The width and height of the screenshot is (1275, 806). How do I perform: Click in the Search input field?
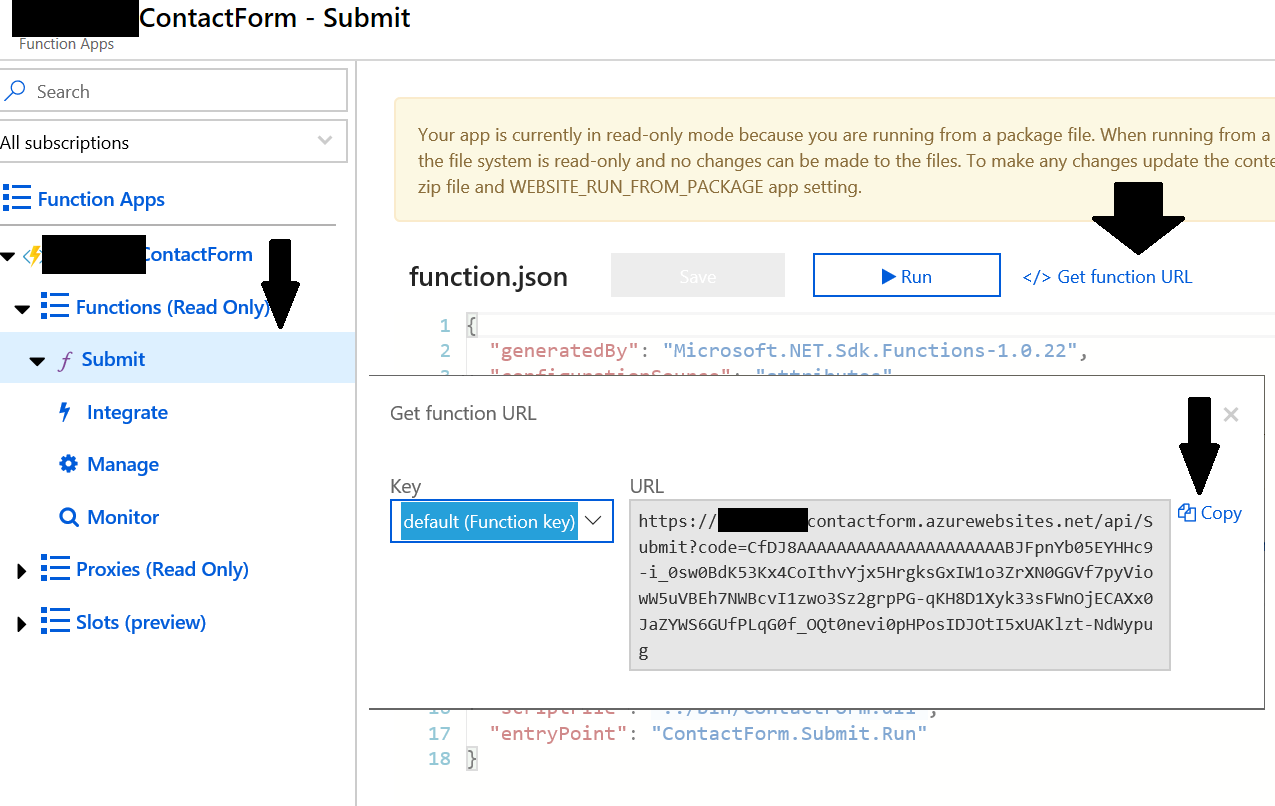pos(173,90)
